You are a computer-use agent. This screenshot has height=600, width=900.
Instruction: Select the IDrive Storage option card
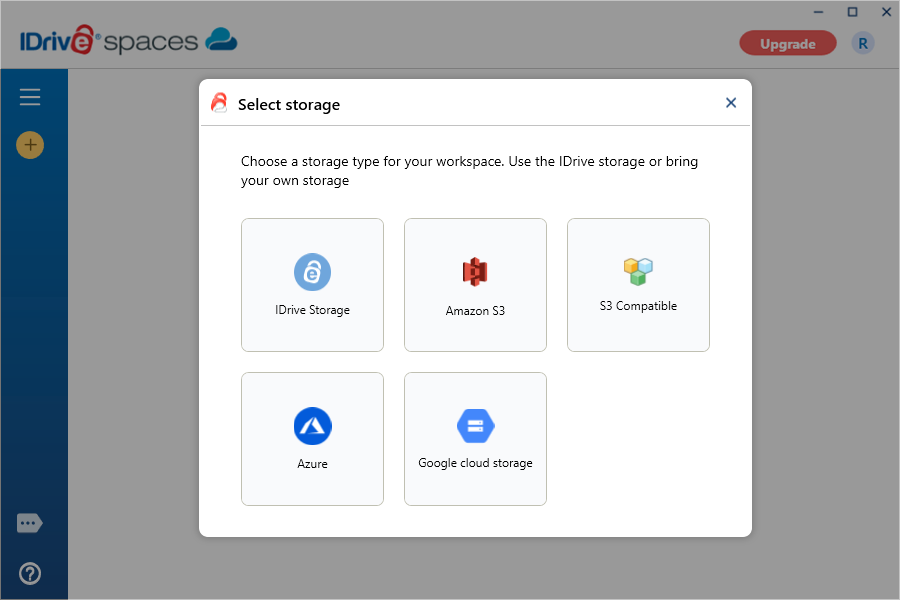[312, 285]
